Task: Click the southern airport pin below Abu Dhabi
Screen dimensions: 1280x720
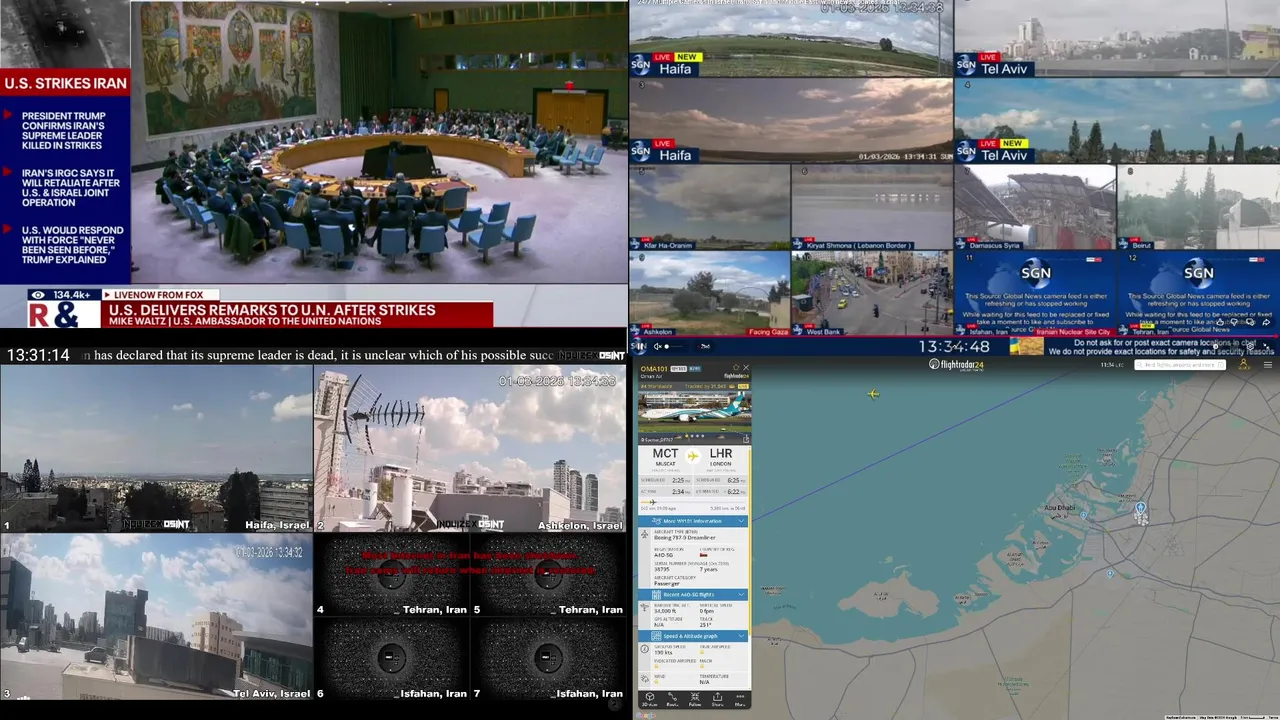Action: pos(1109,574)
